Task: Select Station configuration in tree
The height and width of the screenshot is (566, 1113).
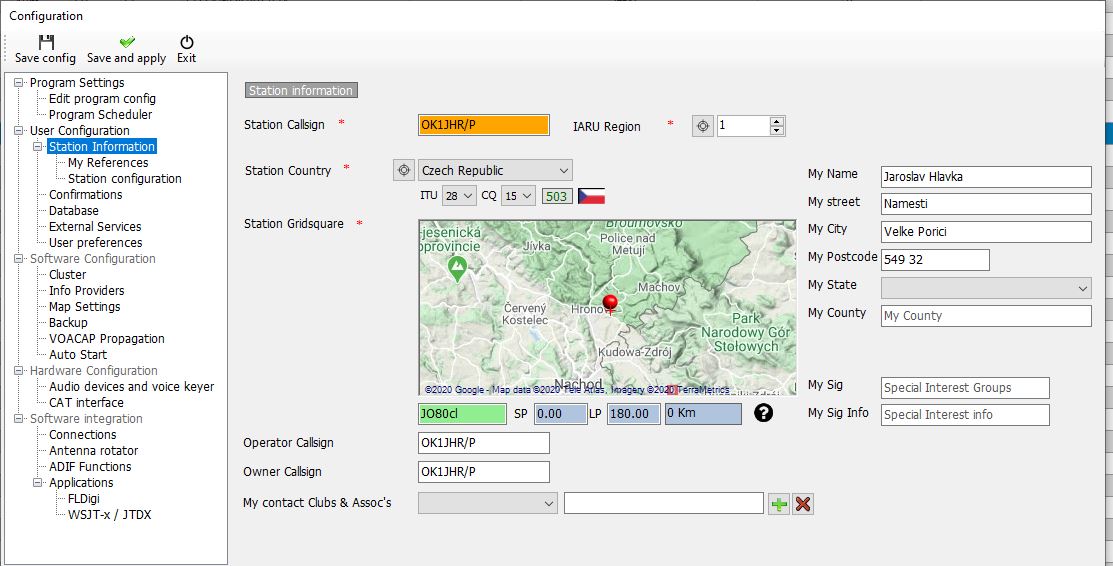Action: point(125,178)
